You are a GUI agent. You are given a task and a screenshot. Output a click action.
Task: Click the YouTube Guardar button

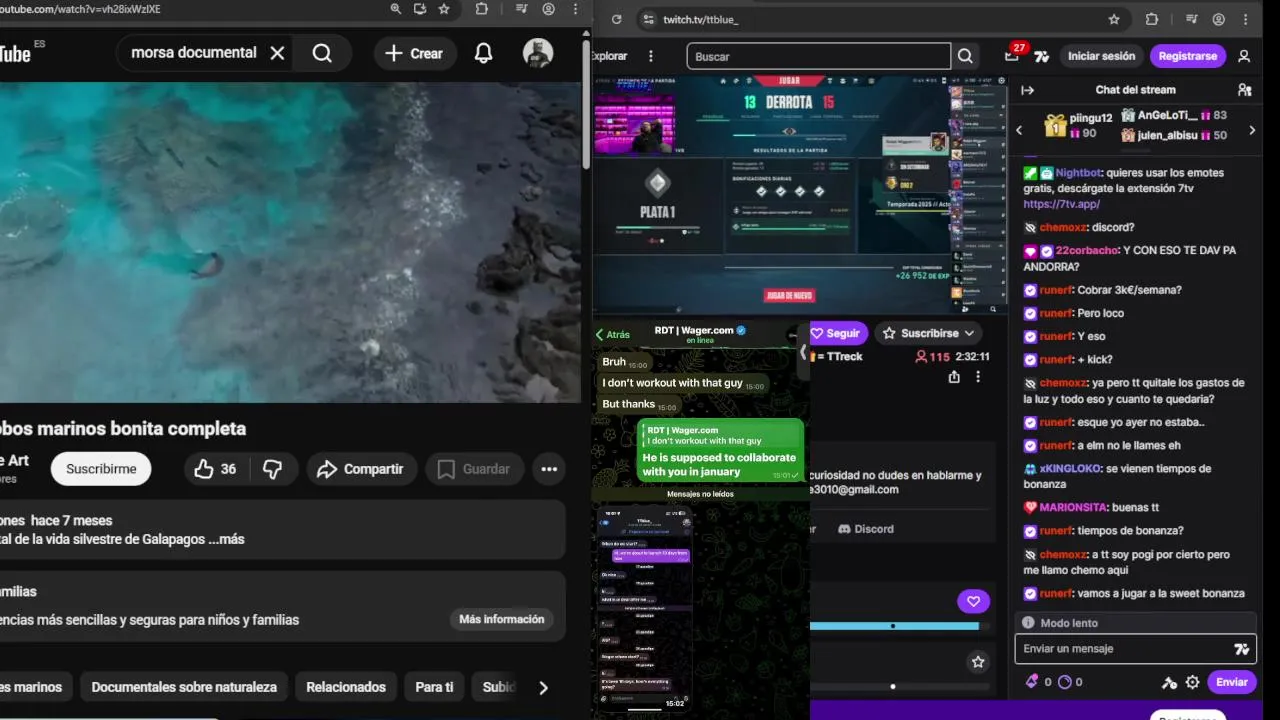tap(475, 469)
